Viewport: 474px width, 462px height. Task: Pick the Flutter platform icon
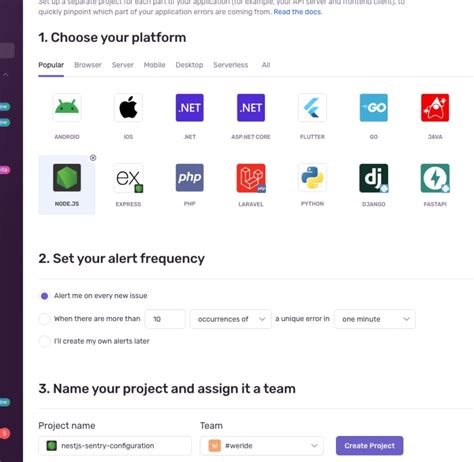pyautogui.click(x=312, y=107)
